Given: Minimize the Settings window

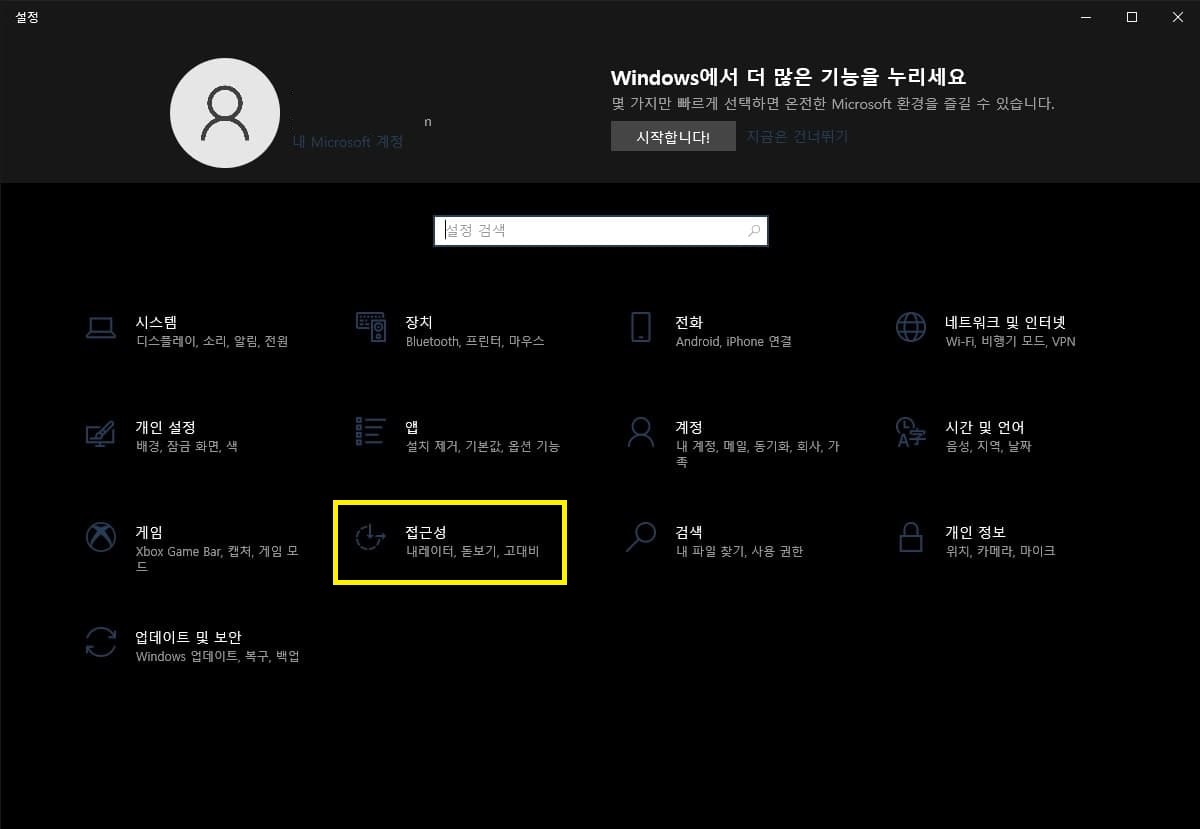Looking at the screenshot, I should 1085,17.
